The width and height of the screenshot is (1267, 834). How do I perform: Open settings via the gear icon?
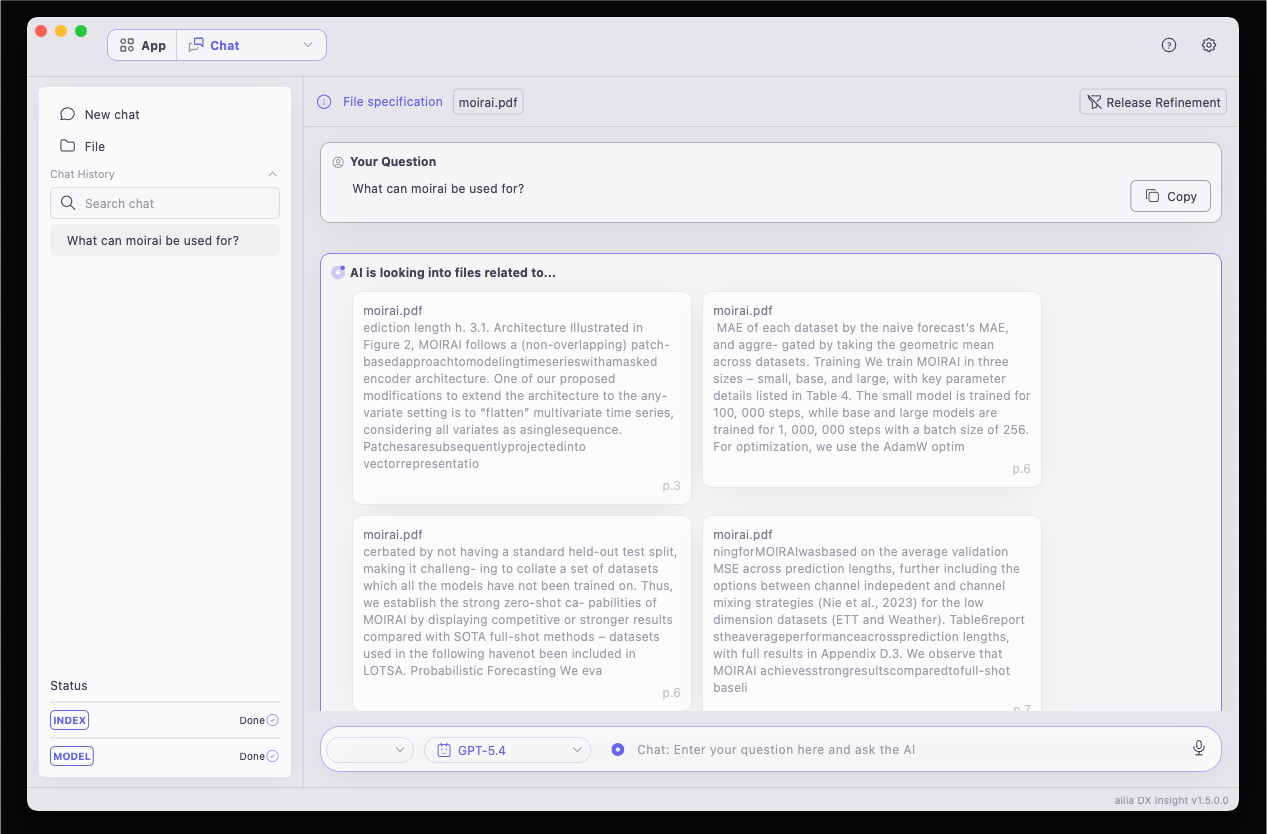pyautogui.click(x=1209, y=45)
